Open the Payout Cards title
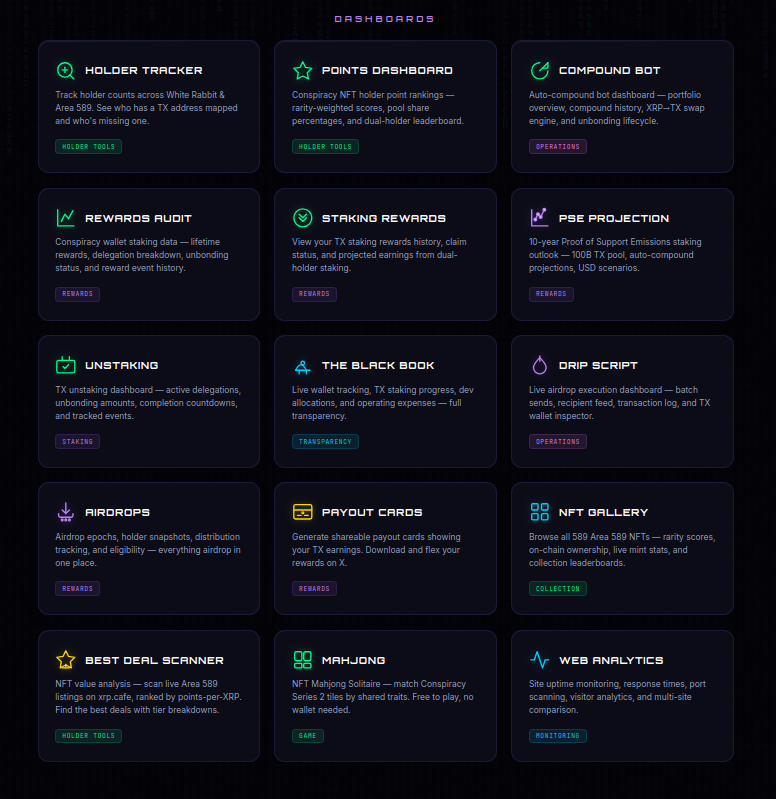The image size is (776, 799). click(x=372, y=512)
